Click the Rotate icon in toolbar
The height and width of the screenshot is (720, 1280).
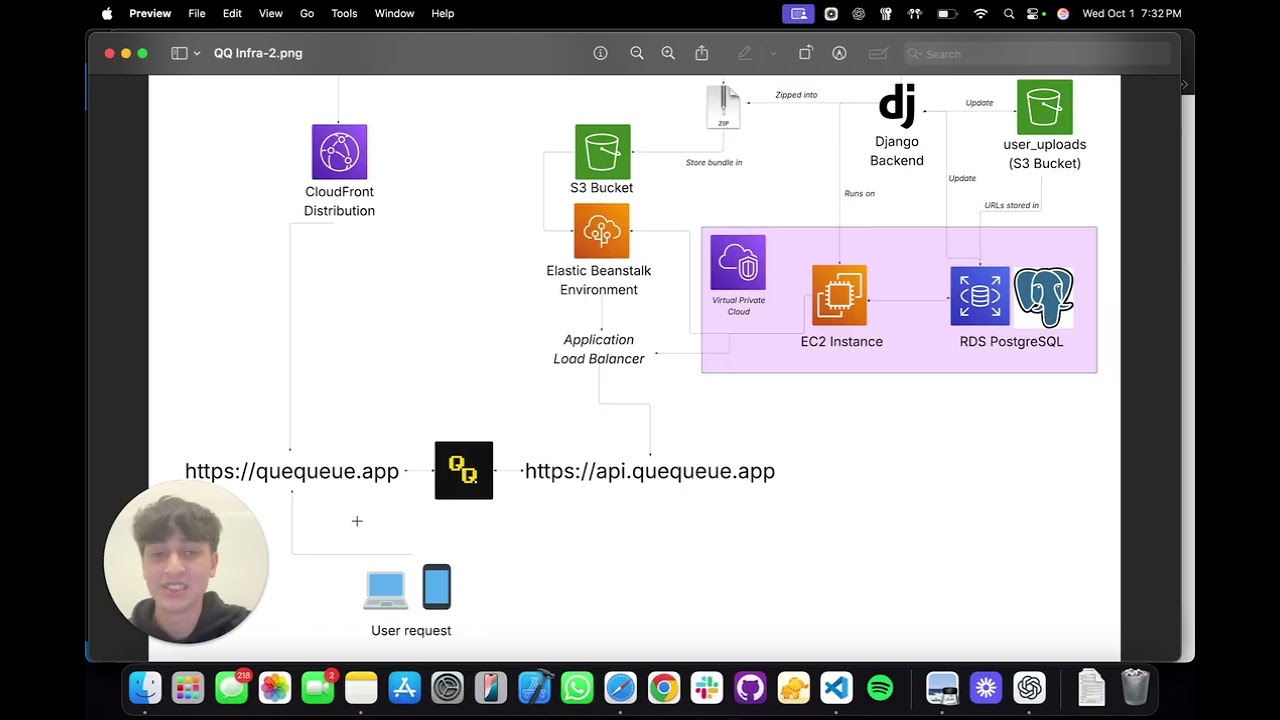point(805,53)
